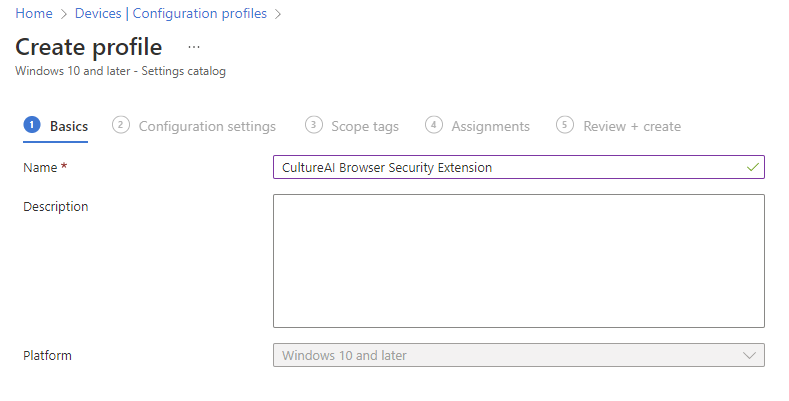Click inside the Name text field
This screenshot has width=789, height=401.
[500, 167]
